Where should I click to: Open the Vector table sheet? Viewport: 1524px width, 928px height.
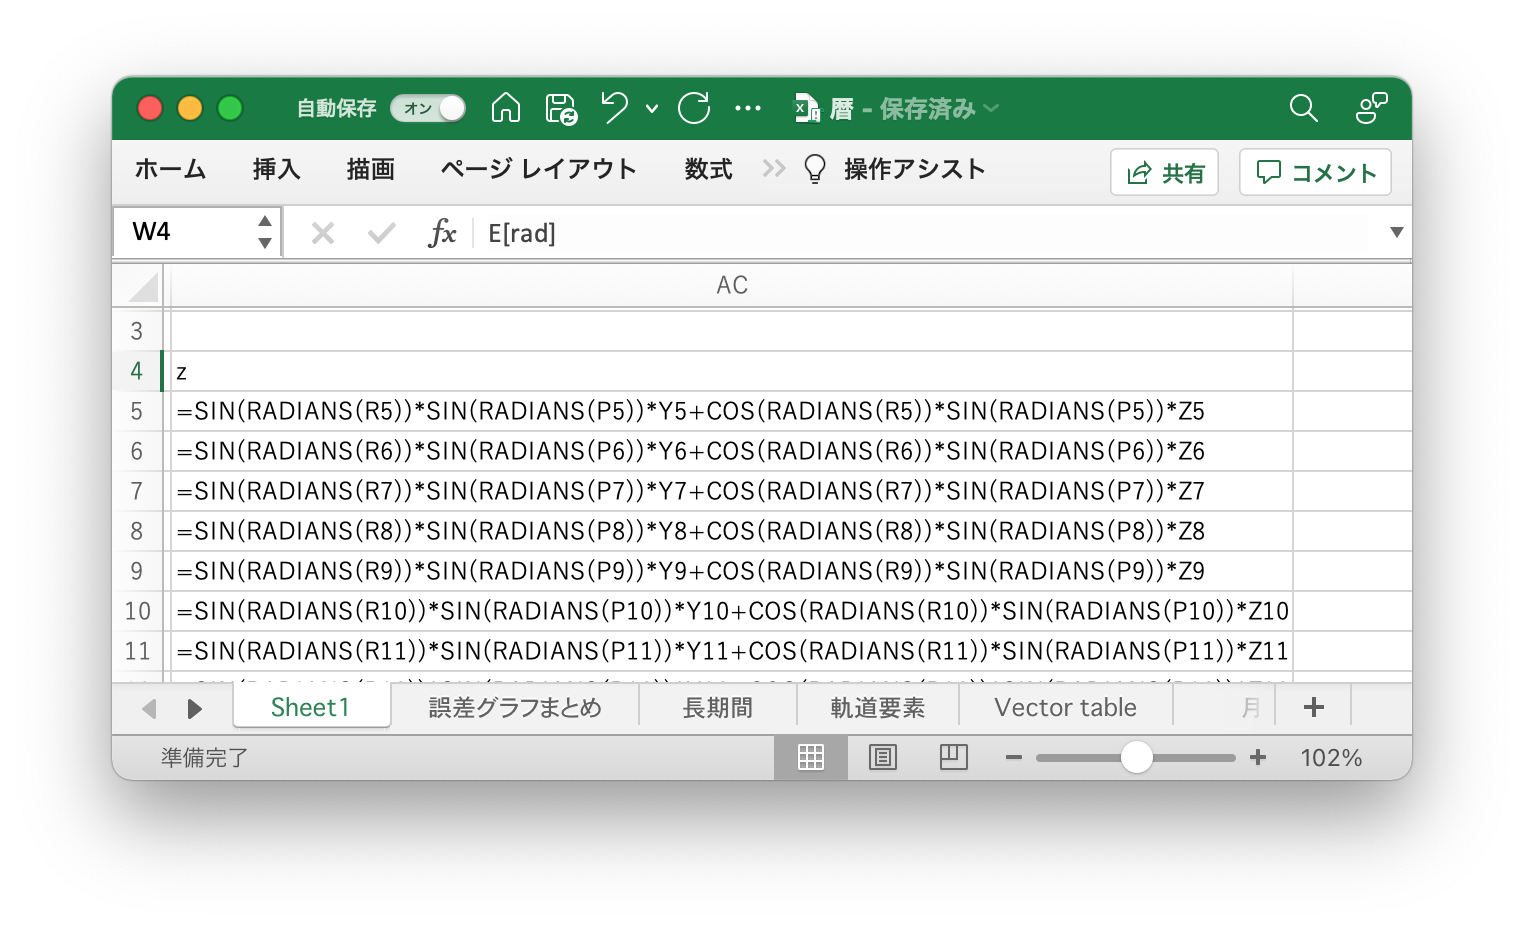coord(1065,707)
